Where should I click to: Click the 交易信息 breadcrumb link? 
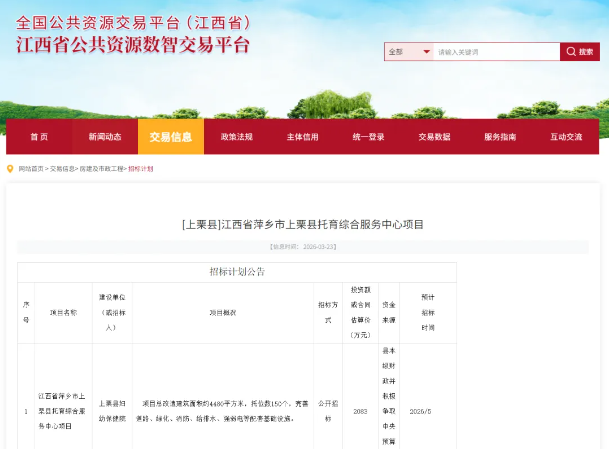tap(62, 169)
